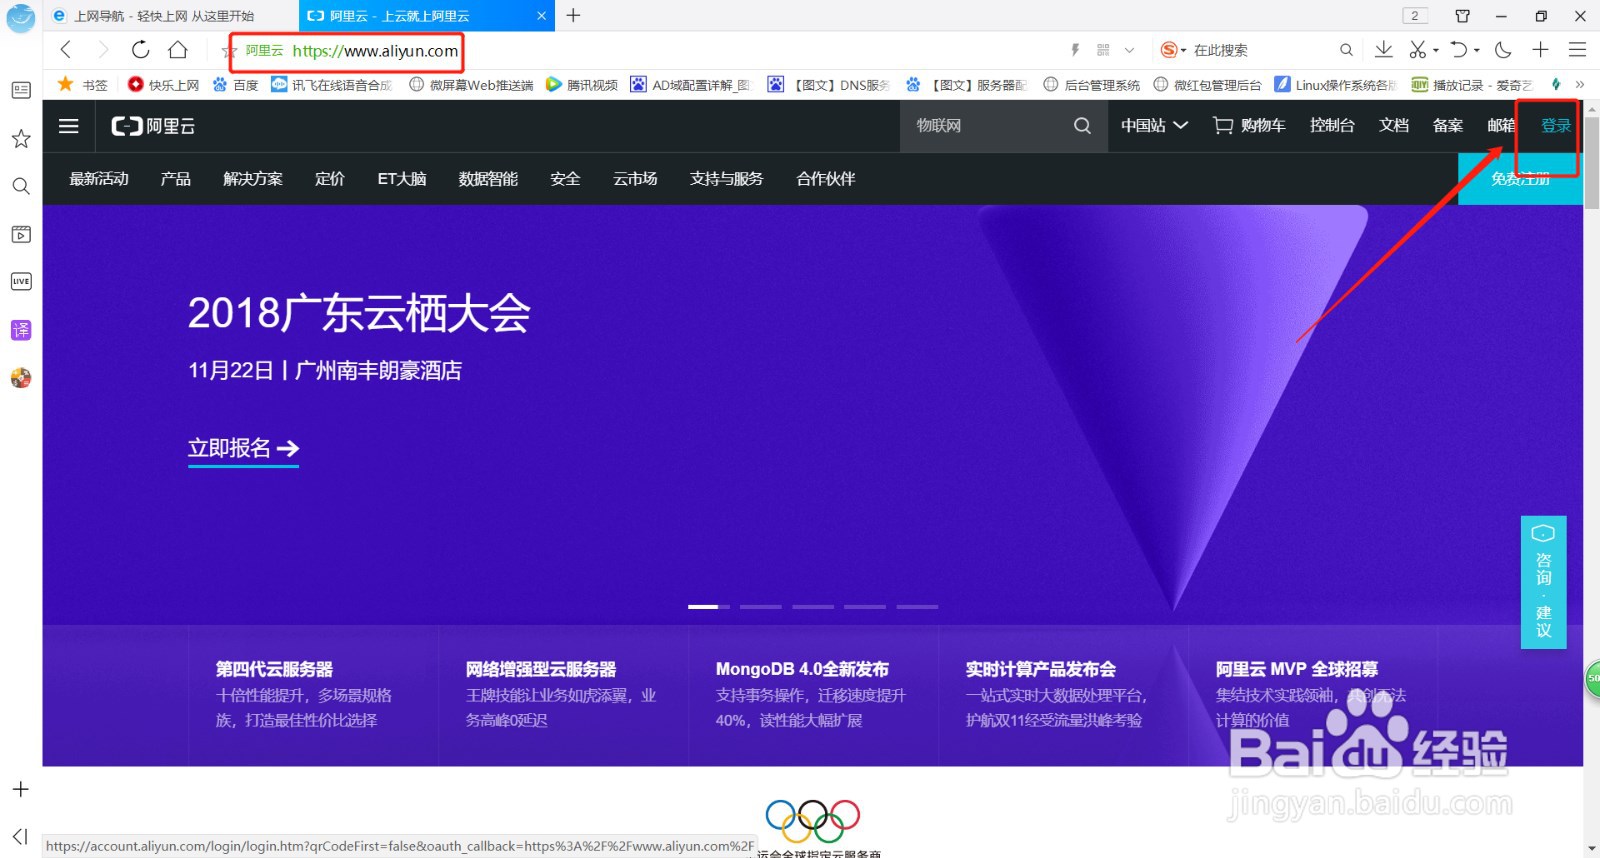Open the 购物车 shopping cart
This screenshot has width=1600, height=858.
[x=1249, y=126]
